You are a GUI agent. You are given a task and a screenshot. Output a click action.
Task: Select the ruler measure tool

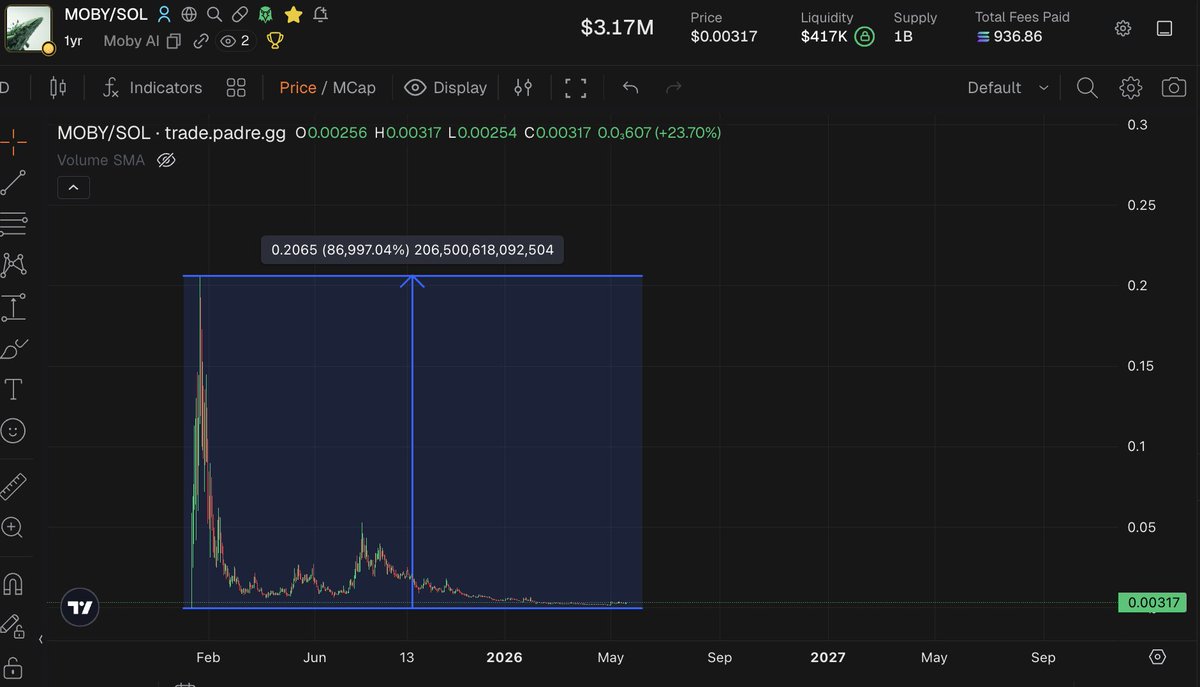coord(13,486)
